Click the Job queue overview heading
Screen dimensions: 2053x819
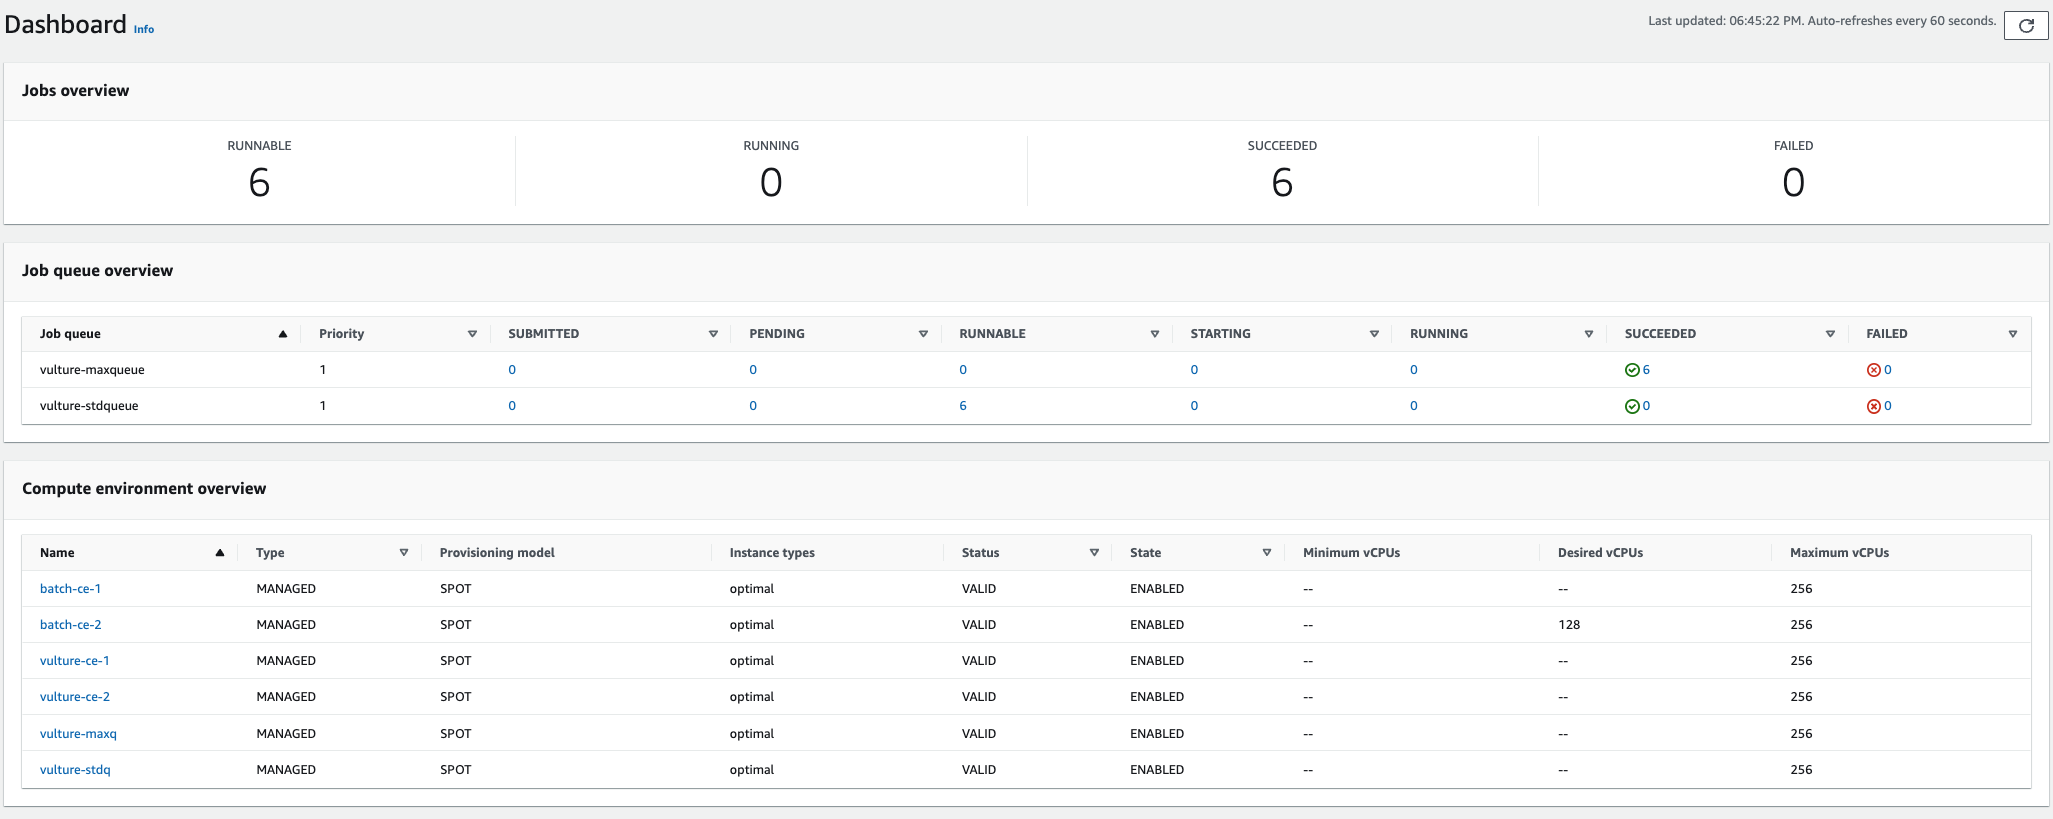pos(97,271)
